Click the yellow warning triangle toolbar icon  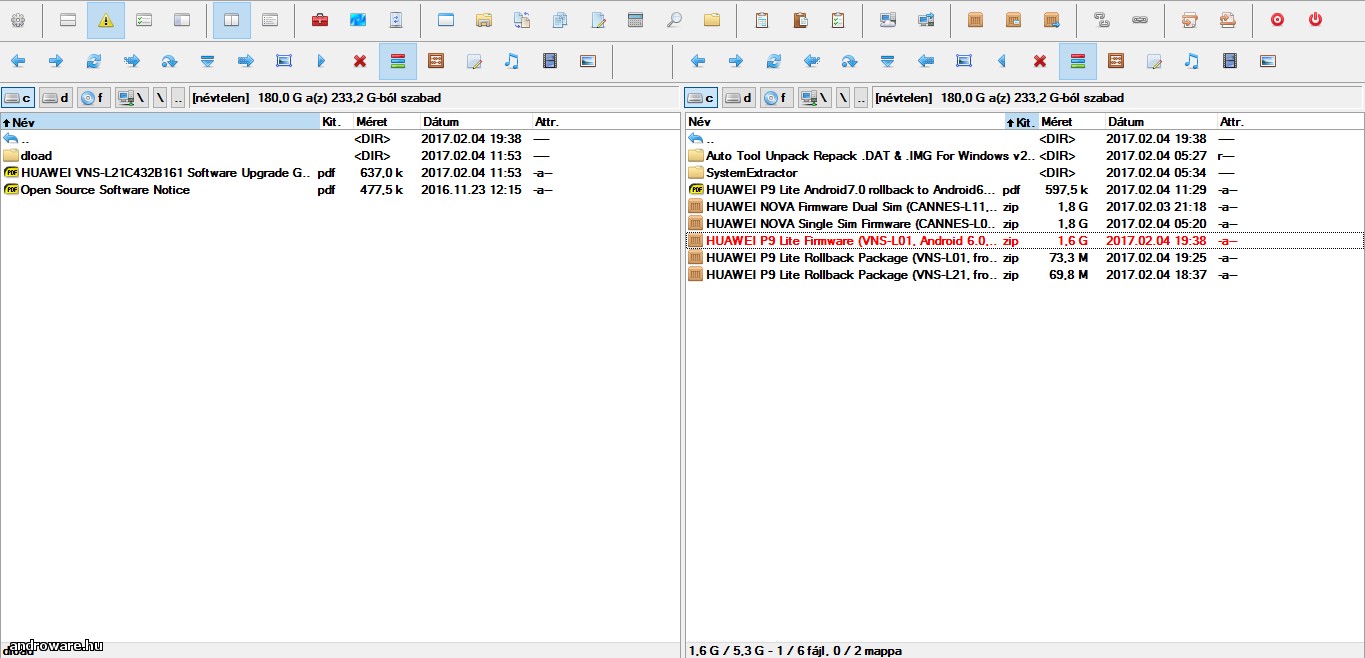[106, 20]
